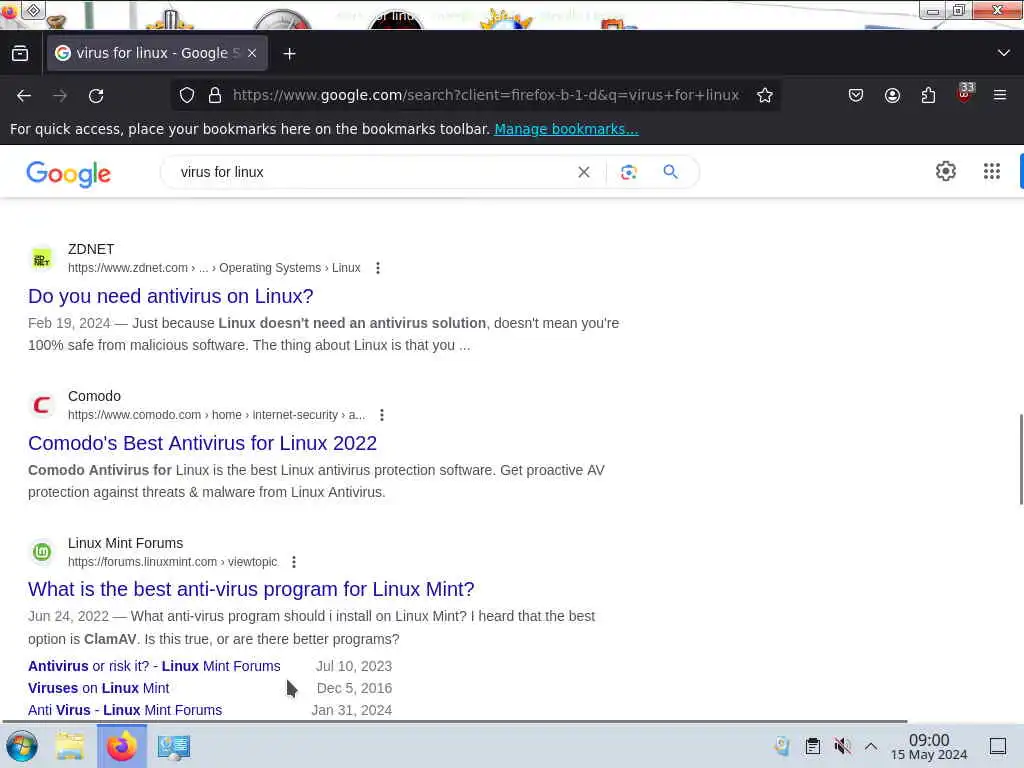Click the 'Jul 10, 2023' date

pyautogui.click(x=354, y=666)
